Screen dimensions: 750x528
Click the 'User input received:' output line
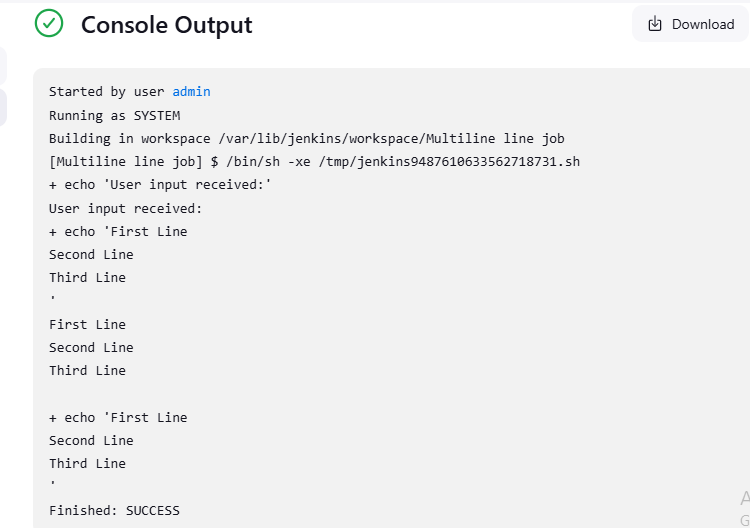click(125, 209)
